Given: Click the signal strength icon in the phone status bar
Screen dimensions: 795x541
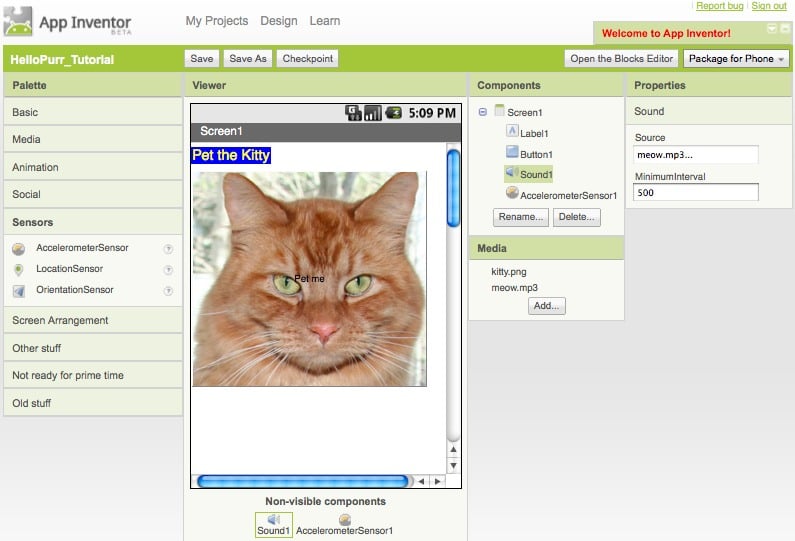Looking at the screenshot, I should point(373,113).
